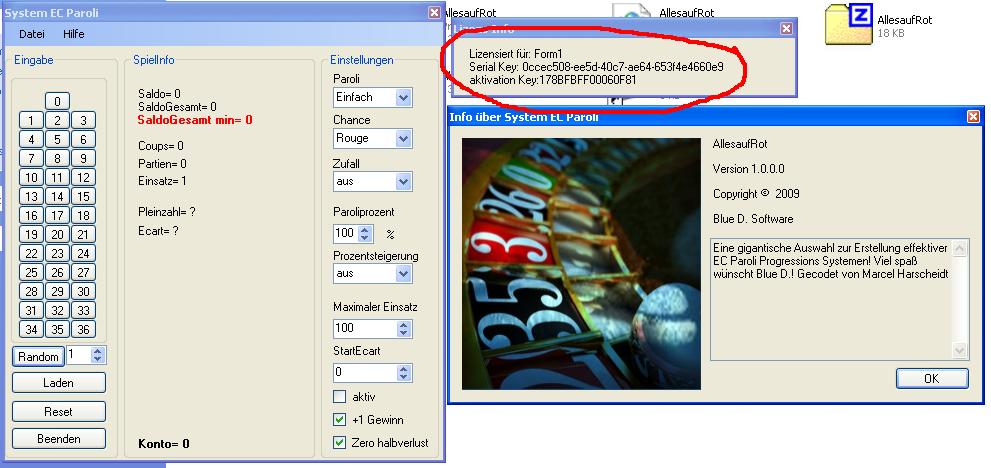
Task: Click the Random button
Action: [x=38, y=357]
